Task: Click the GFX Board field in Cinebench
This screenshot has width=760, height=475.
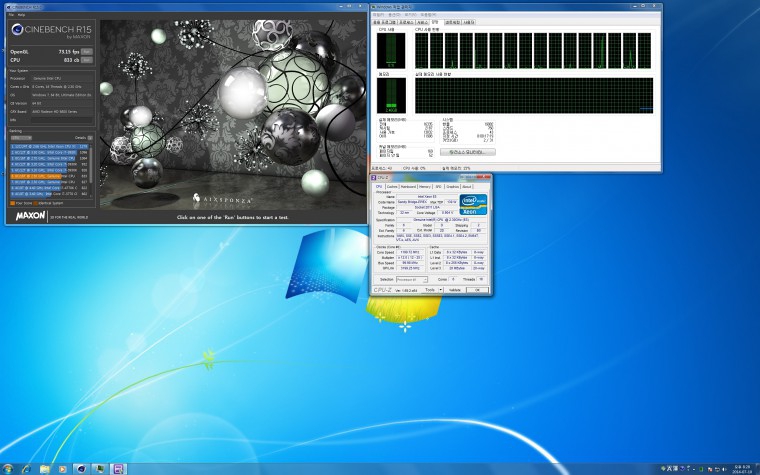Action: [x=62, y=111]
